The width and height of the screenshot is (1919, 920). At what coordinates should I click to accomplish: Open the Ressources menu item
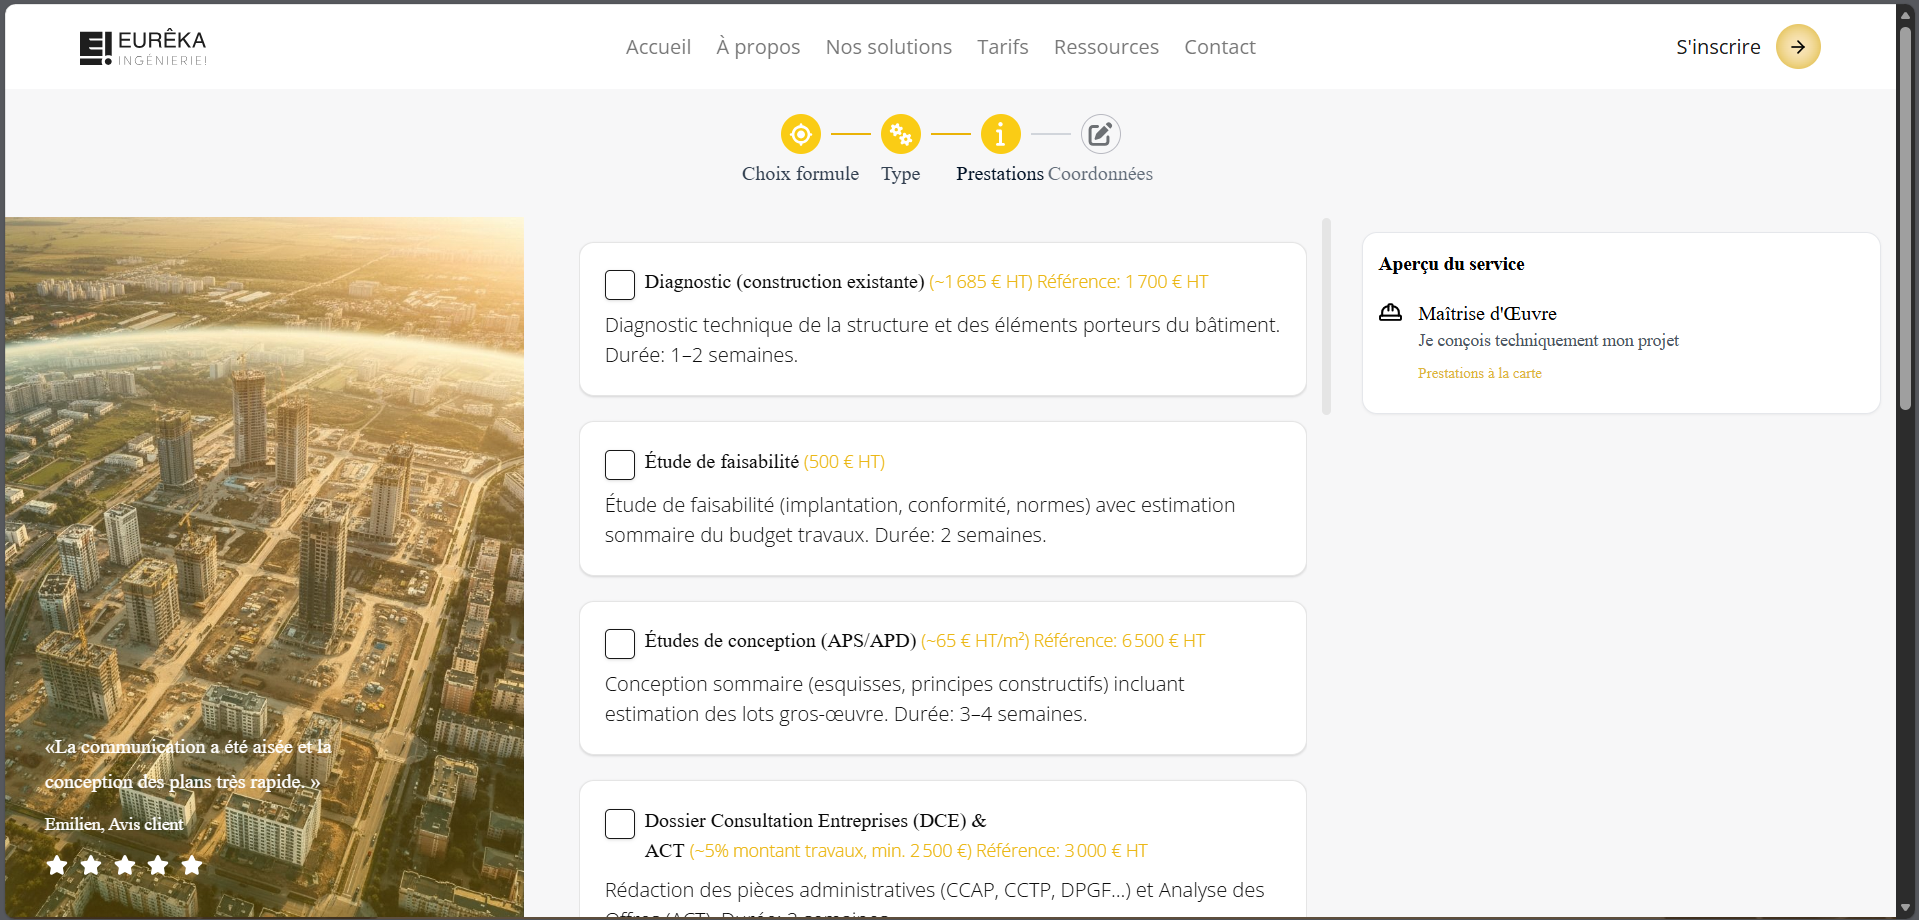tap(1106, 47)
